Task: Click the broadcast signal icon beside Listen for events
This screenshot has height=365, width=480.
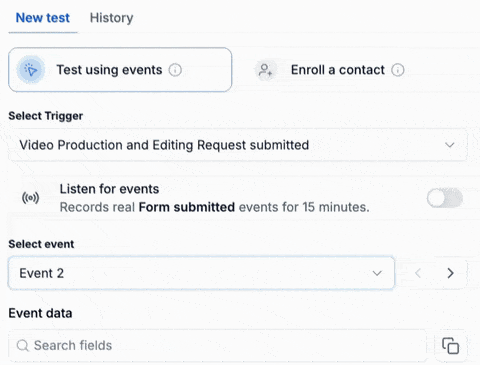Action: [30, 198]
